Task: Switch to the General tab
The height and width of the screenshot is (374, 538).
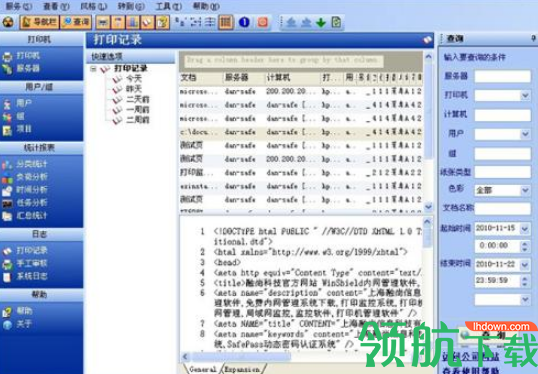Action: 202,369
